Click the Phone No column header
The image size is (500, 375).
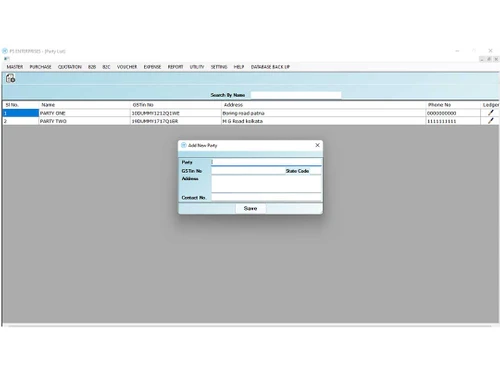(x=453, y=105)
